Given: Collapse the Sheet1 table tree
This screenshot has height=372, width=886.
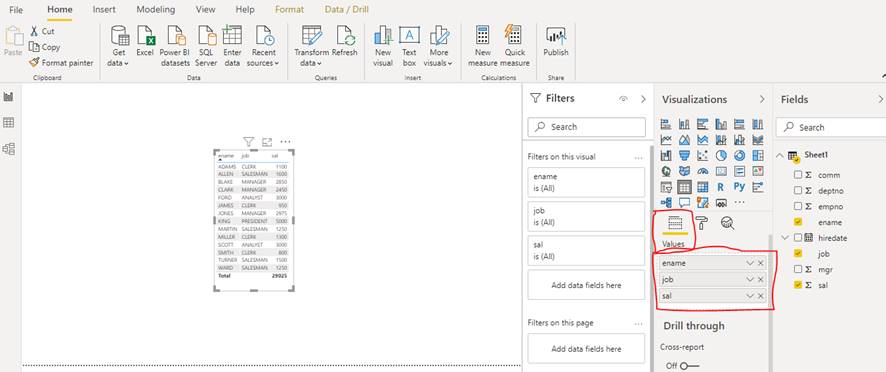Looking at the screenshot, I should [780, 155].
